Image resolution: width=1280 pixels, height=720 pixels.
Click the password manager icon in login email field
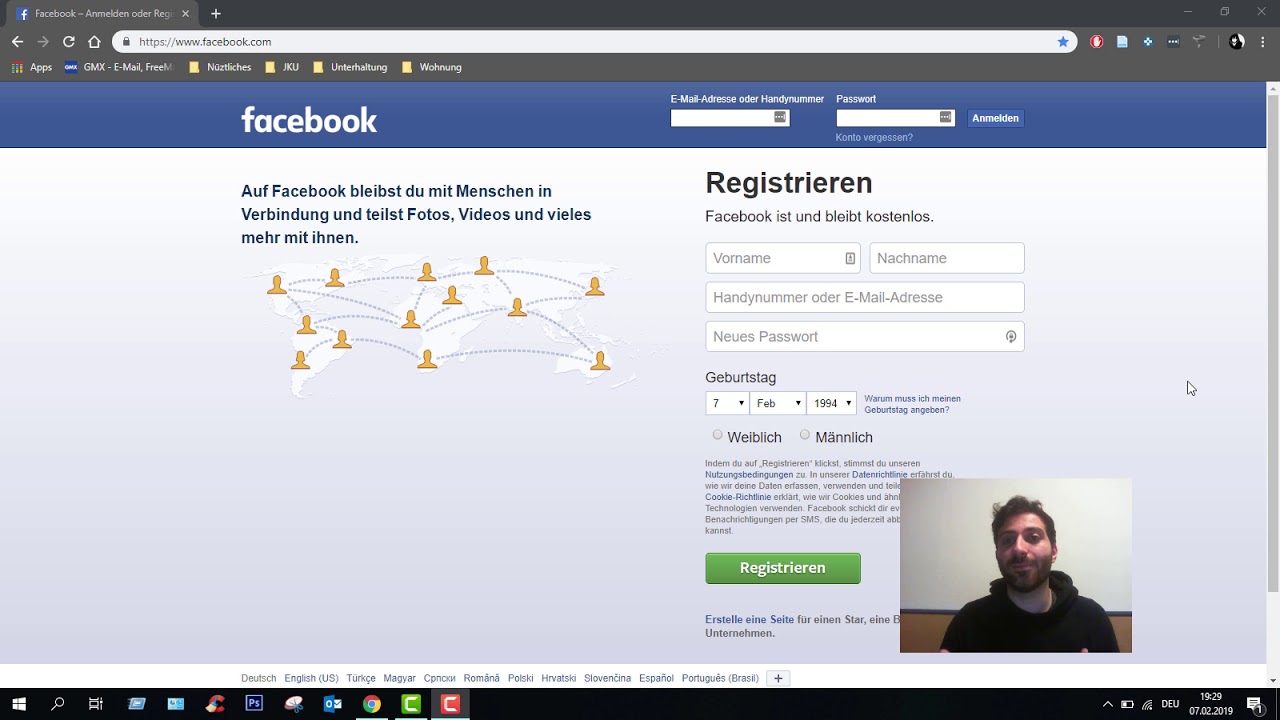click(x=780, y=118)
